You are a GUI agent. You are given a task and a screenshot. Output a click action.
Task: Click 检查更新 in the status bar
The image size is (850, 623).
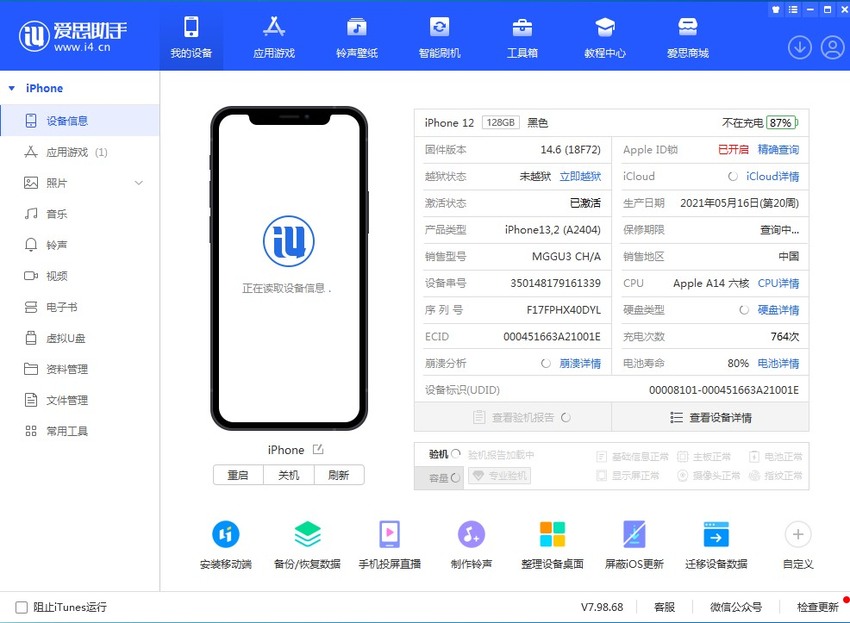click(817, 607)
